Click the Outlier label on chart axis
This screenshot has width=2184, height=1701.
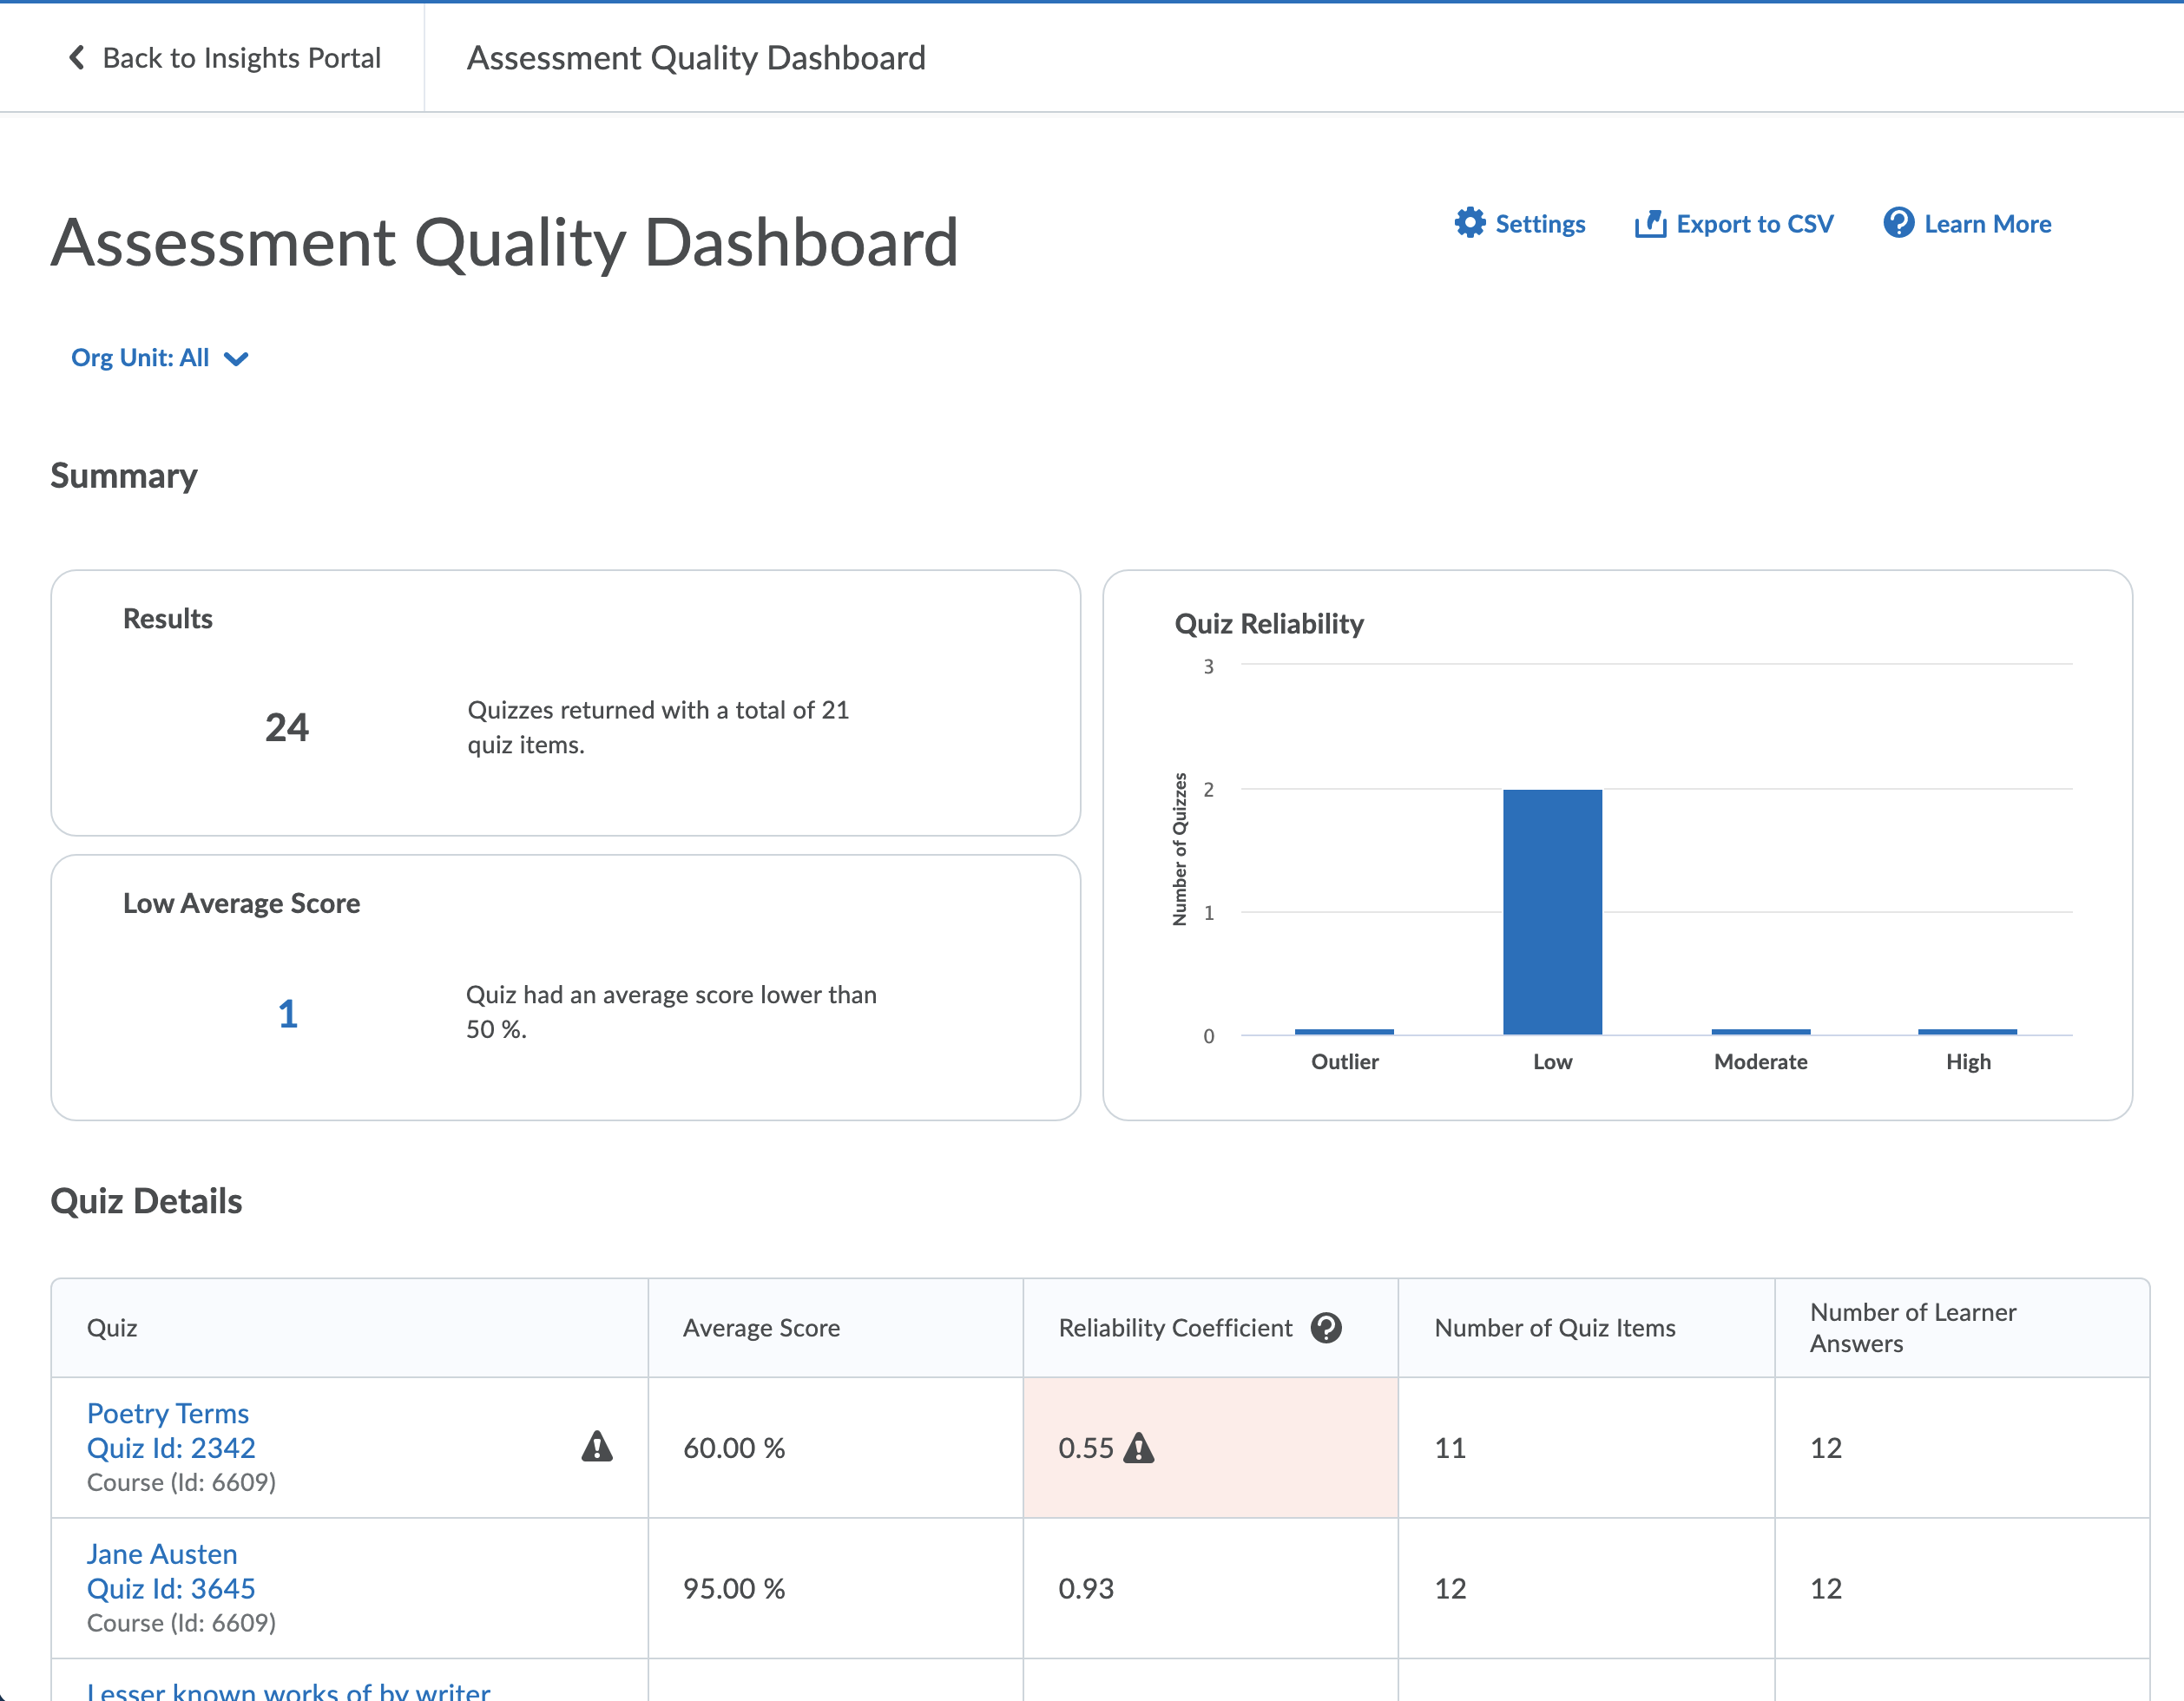[x=1344, y=1062]
